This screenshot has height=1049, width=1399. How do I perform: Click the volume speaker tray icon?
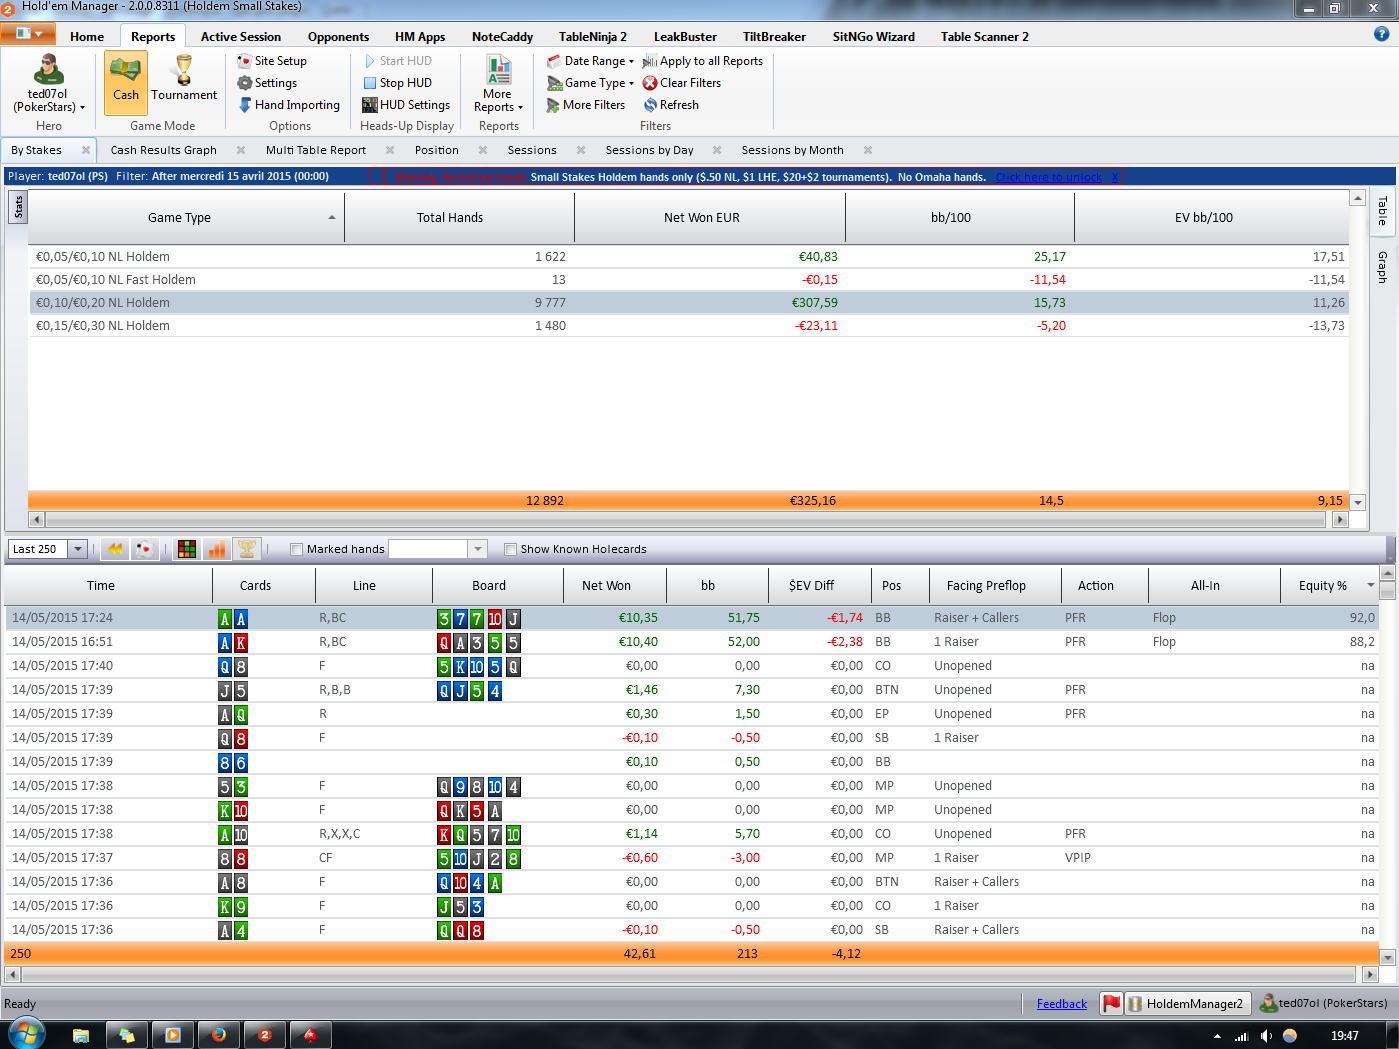[1266, 1036]
